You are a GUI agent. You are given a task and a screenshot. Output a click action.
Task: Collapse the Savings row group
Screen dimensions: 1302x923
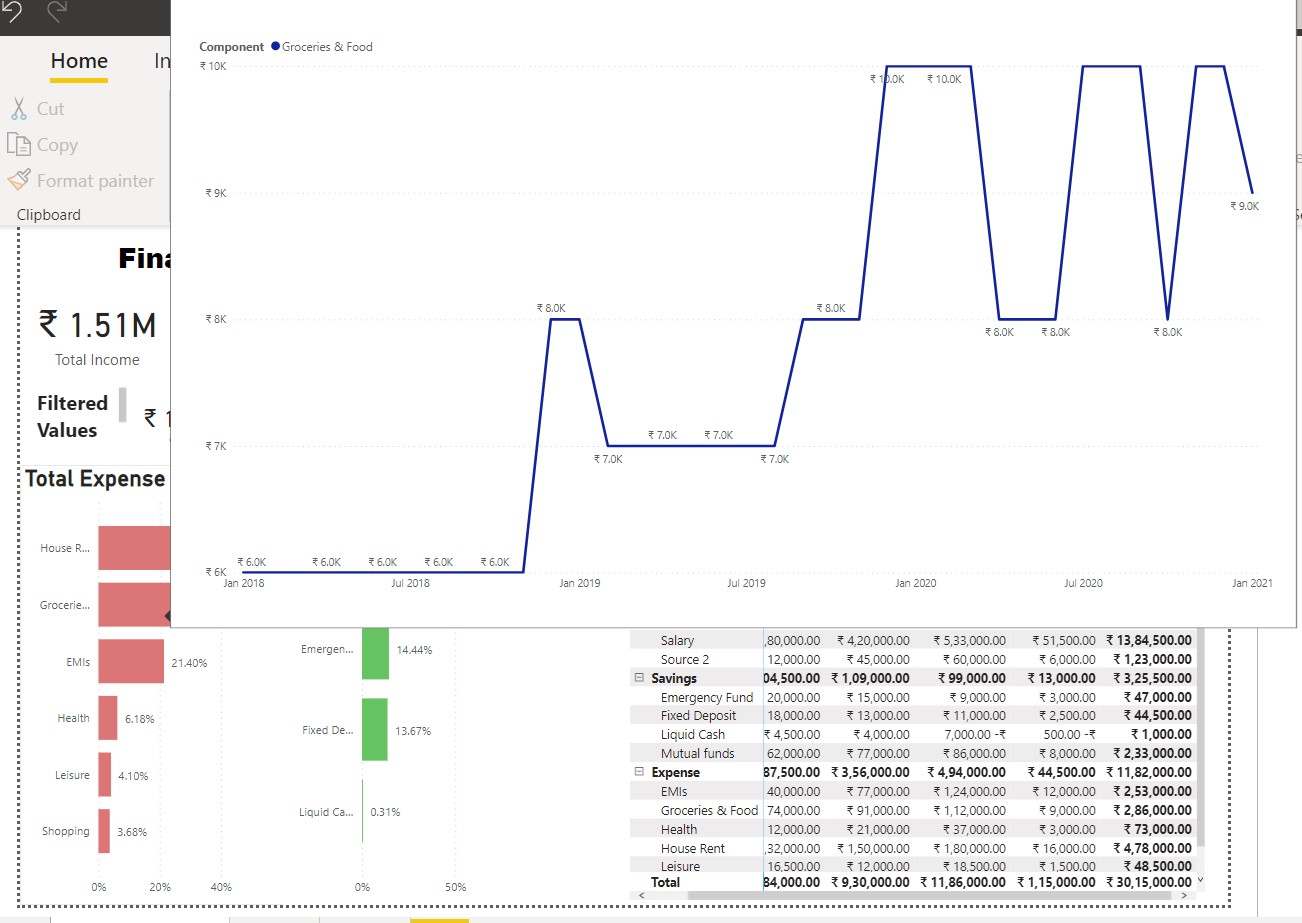click(638, 678)
